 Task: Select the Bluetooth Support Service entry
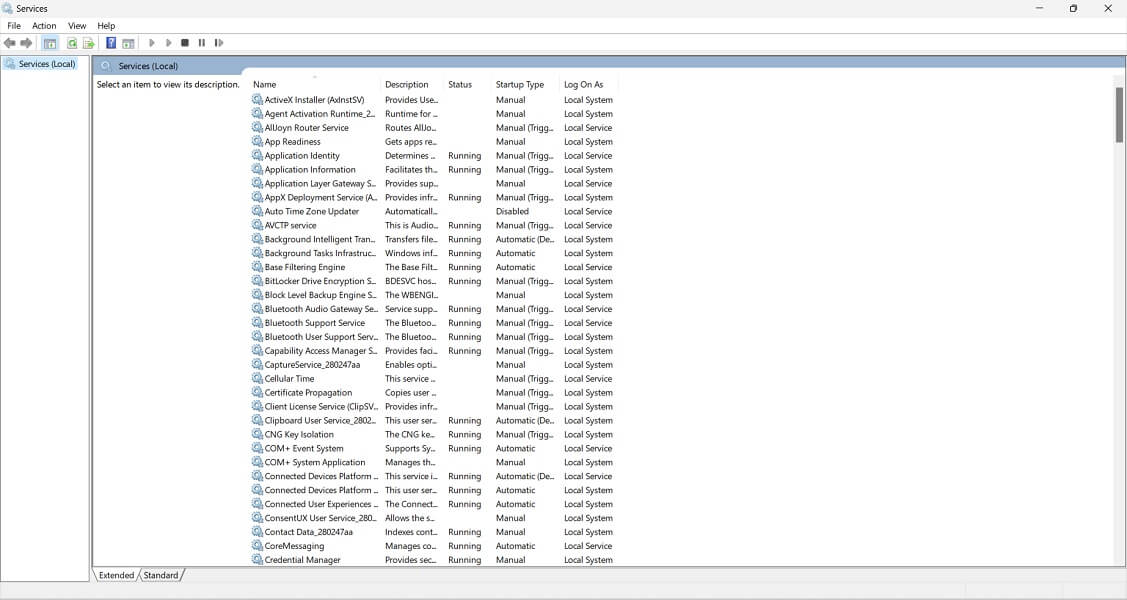pyautogui.click(x=316, y=322)
